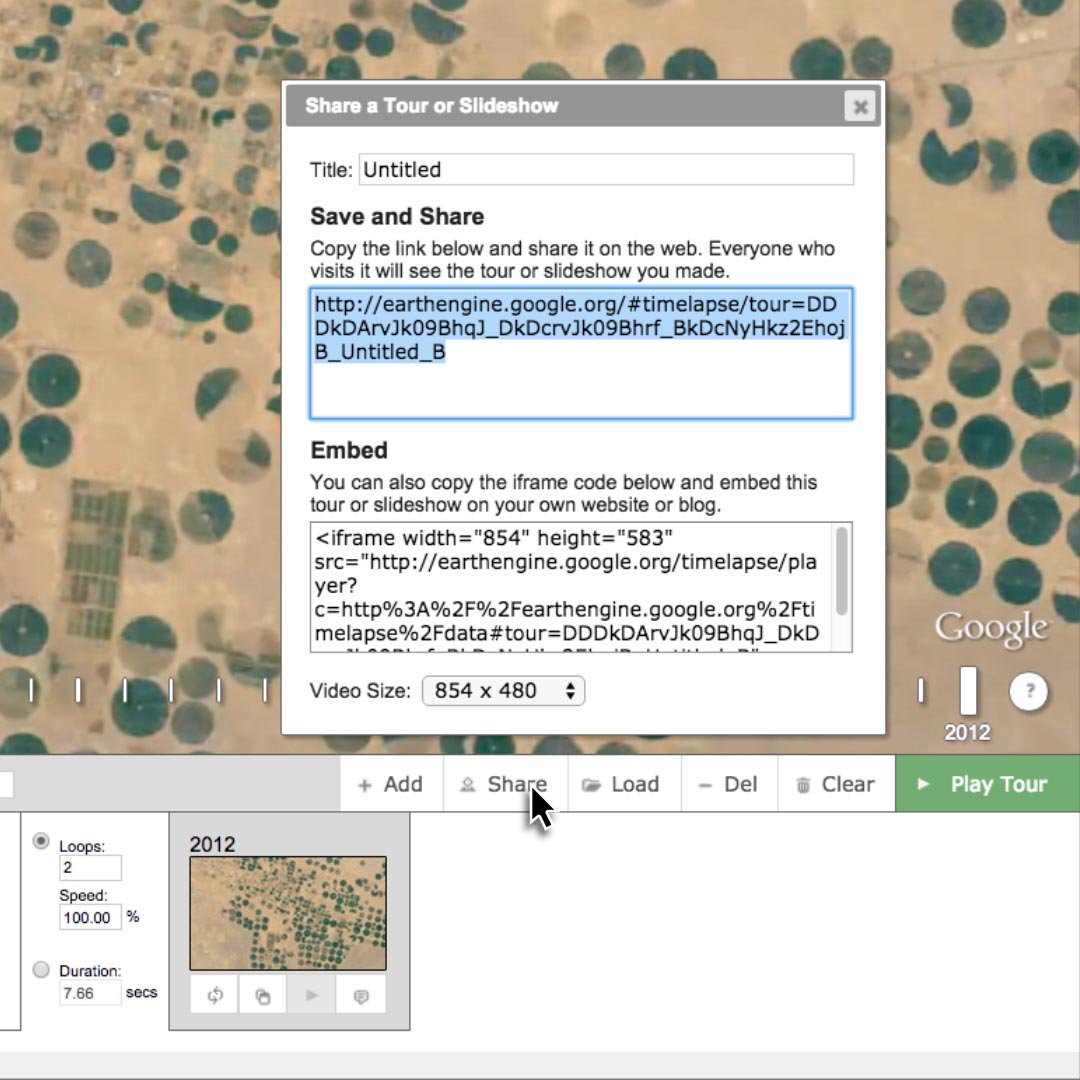Open the Video Size dropdown
Screen dimensions: 1080x1080
(503, 690)
